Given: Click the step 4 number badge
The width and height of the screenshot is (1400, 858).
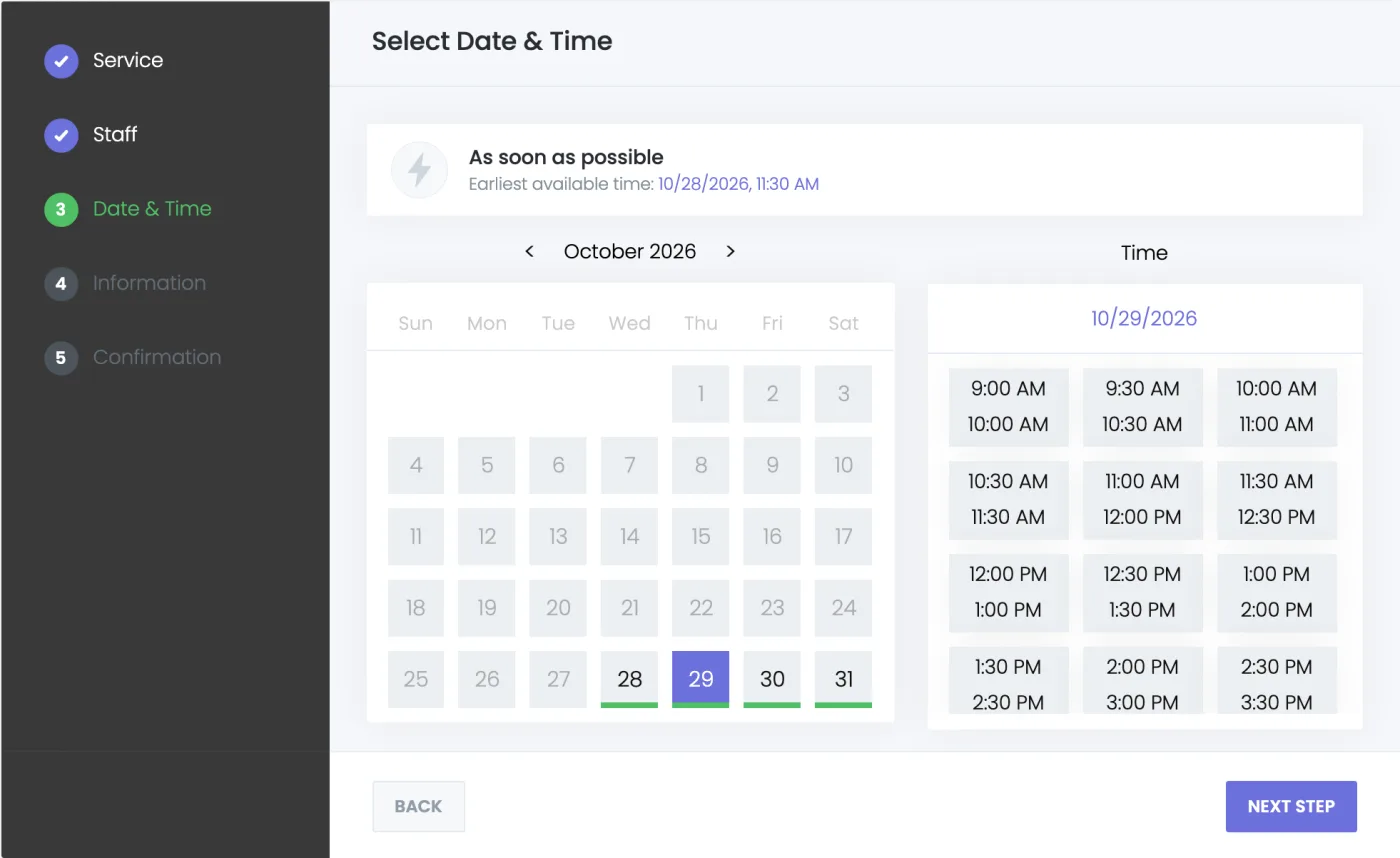Looking at the screenshot, I should [x=61, y=283].
